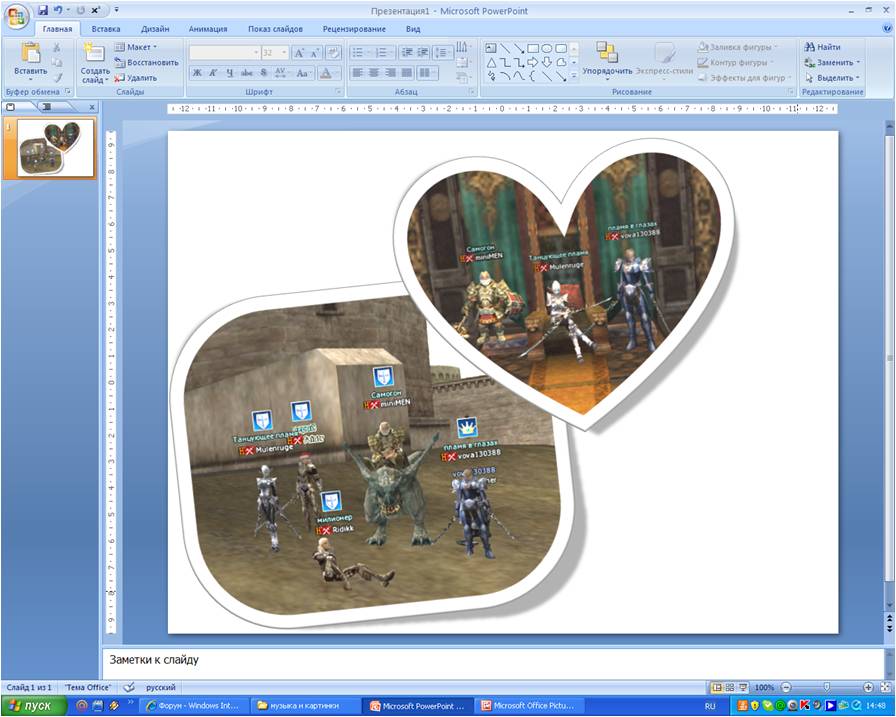Go to the Показ слайдов tab
The image size is (896, 717).
(275, 29)
